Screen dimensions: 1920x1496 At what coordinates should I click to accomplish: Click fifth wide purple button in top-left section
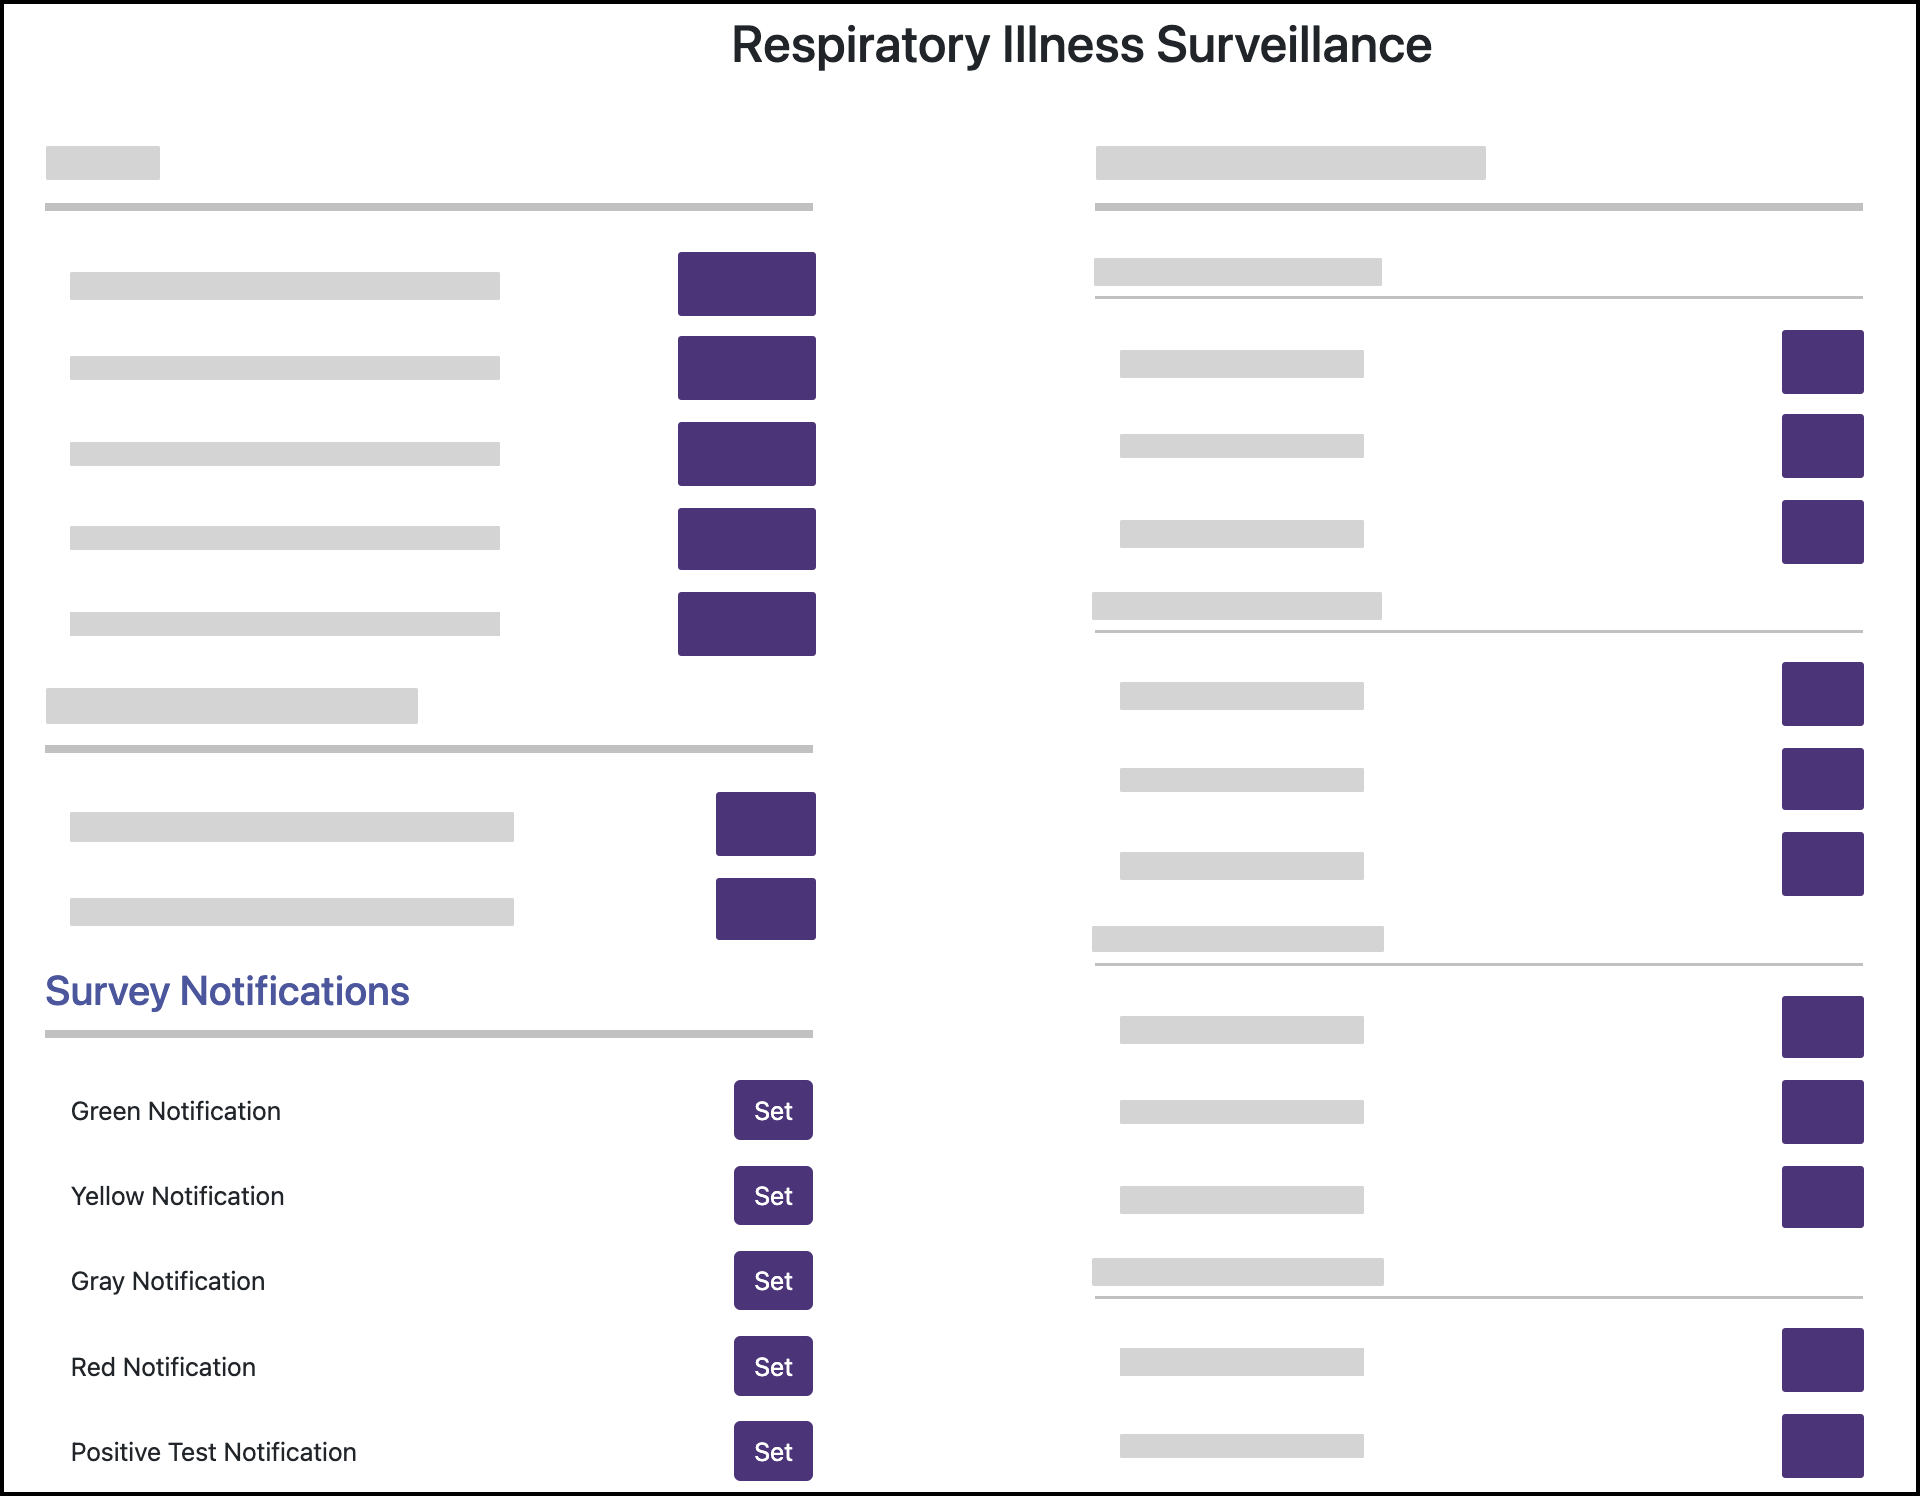pos(746,624)
